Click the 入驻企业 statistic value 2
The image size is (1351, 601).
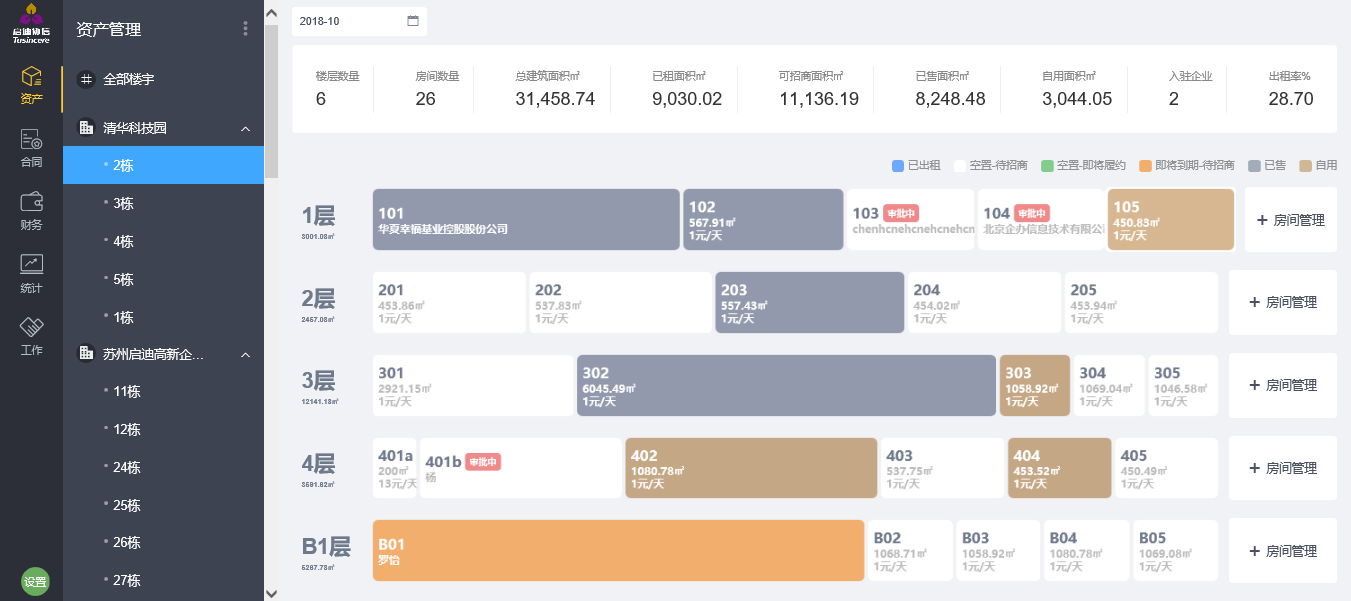tap(1174, 98)
